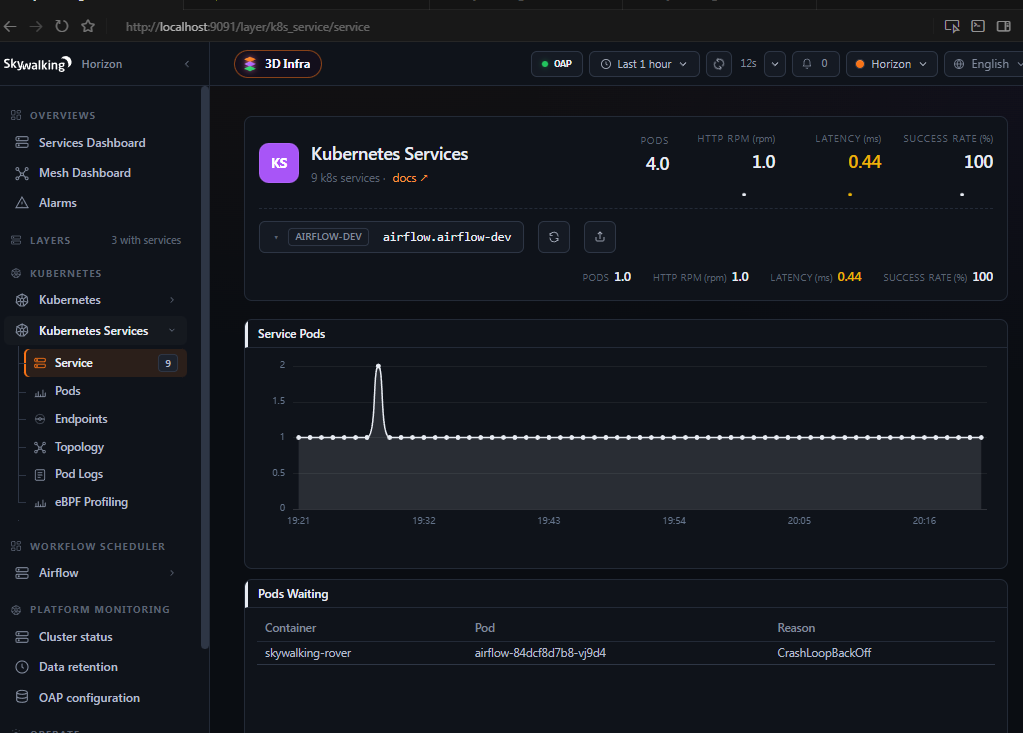Click the Data retention clock icon
The width and height of the screenshot is (1023, 733).
tap(22, 666)
